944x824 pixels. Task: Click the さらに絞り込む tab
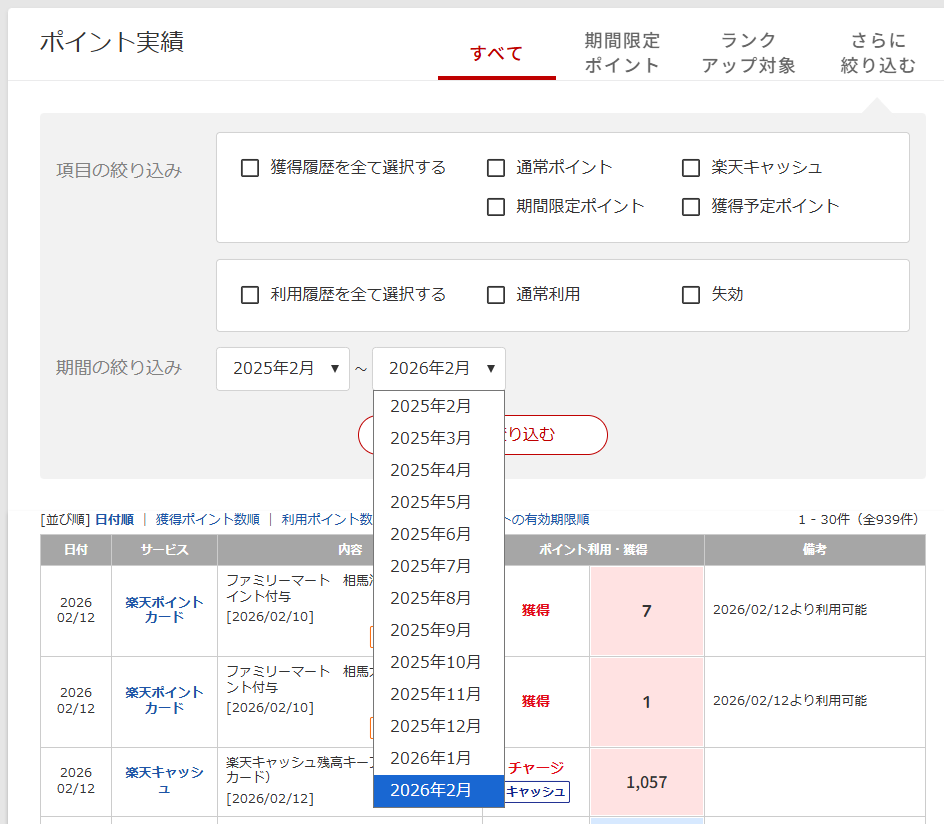tap(877, 54)
